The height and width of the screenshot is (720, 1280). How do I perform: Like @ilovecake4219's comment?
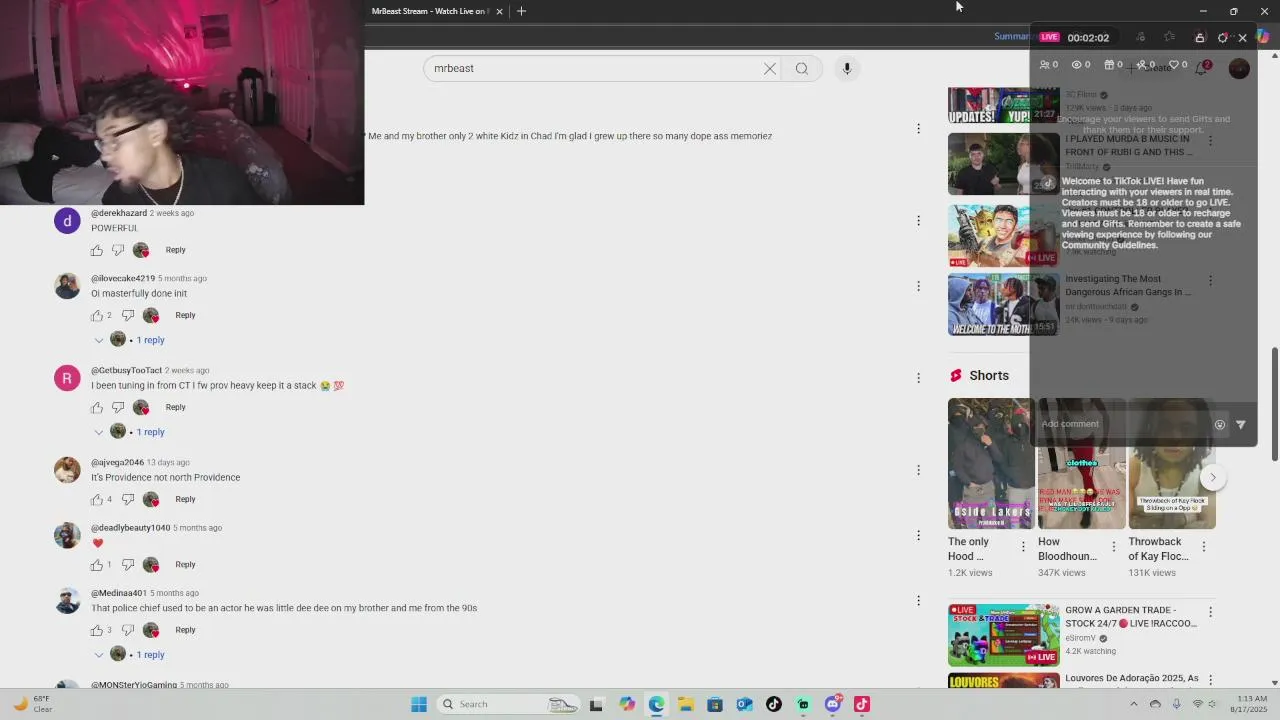(97, 315)
